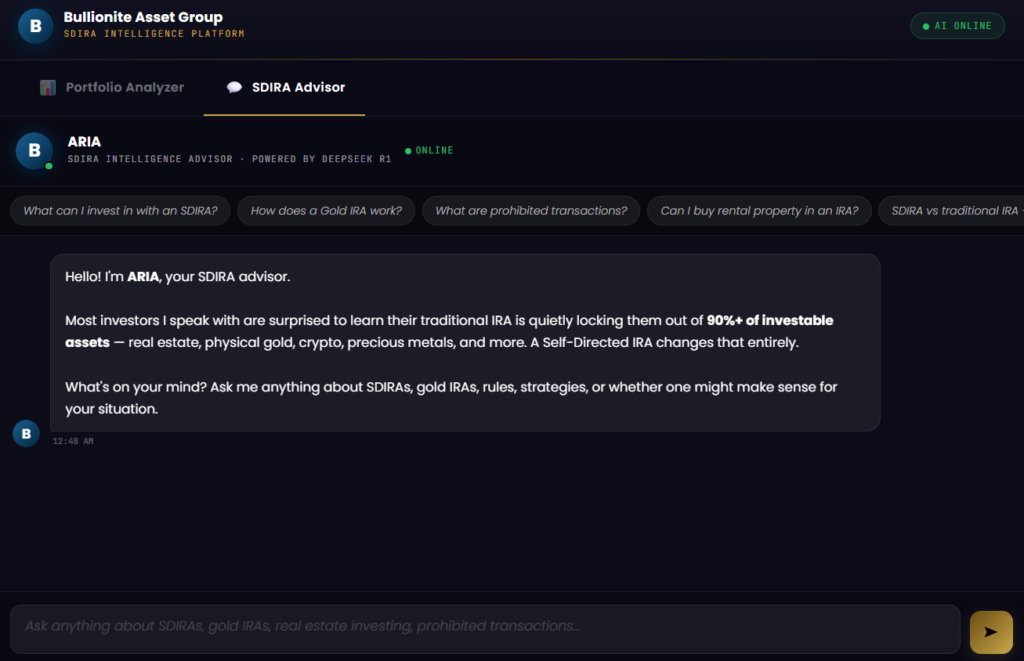Select the SDIRA Advisor tab
Screen dimensions: 1024x661
(x=285, y=88)
